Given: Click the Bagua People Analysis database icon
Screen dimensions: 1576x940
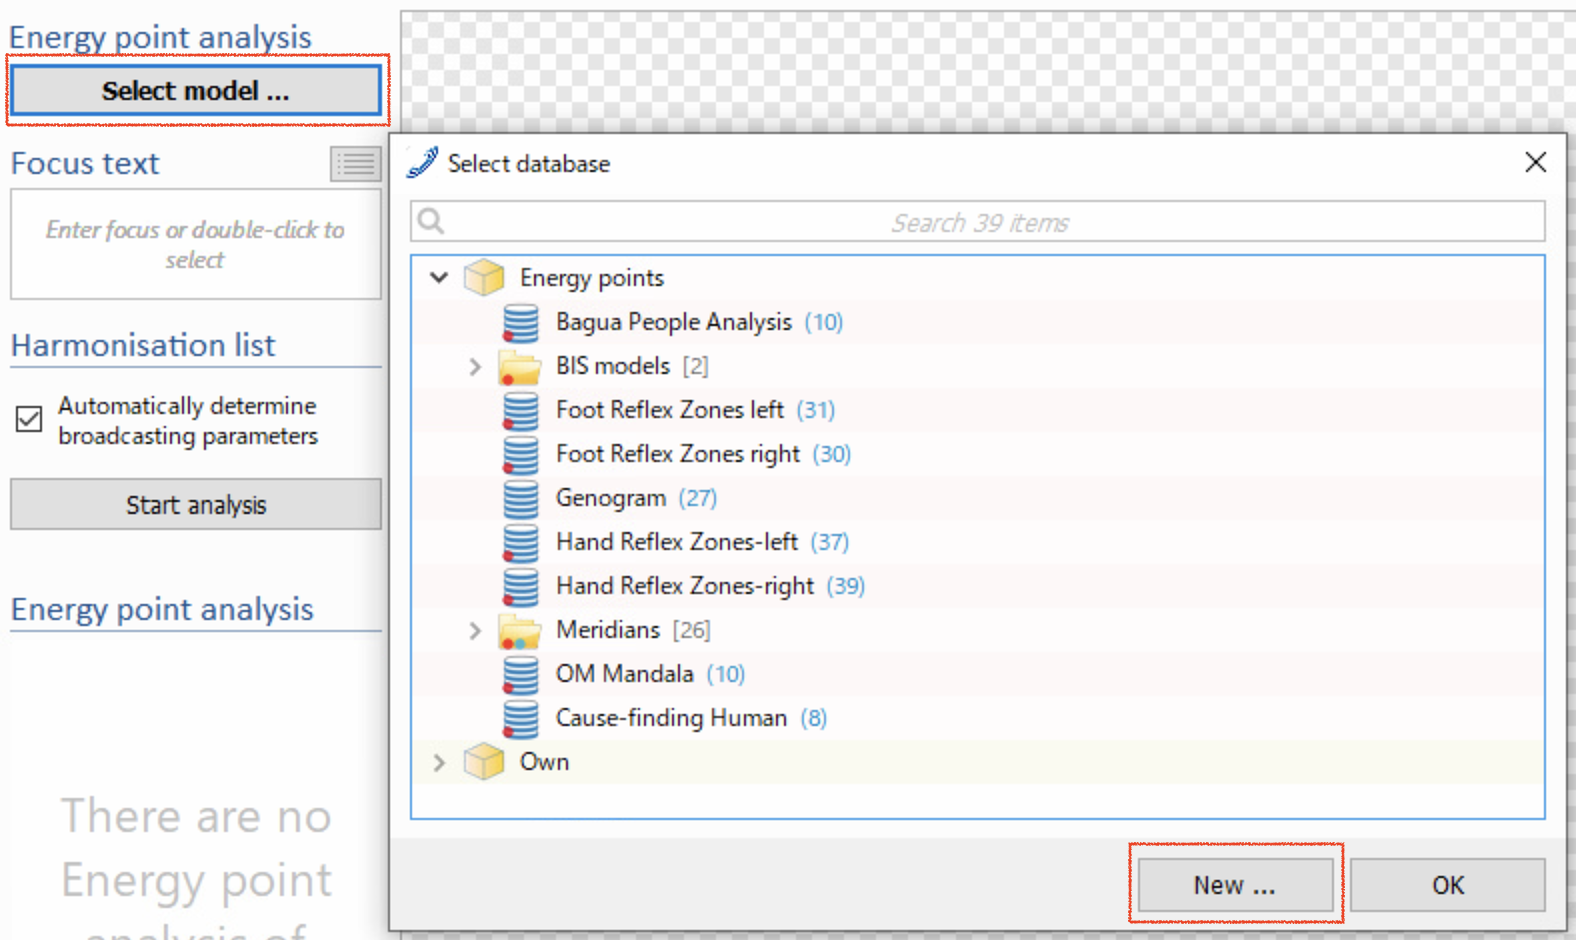Looking at the screenshot, I should point(520,322).
